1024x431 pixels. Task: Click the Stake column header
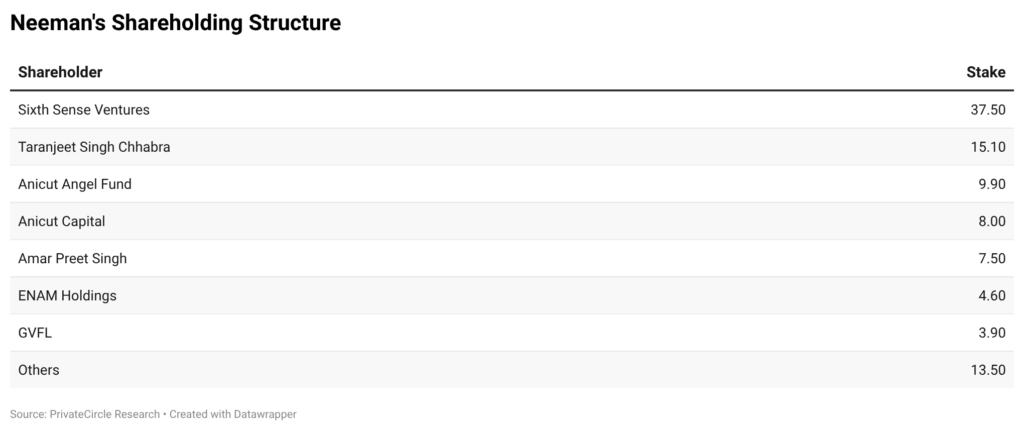(985, 72)
